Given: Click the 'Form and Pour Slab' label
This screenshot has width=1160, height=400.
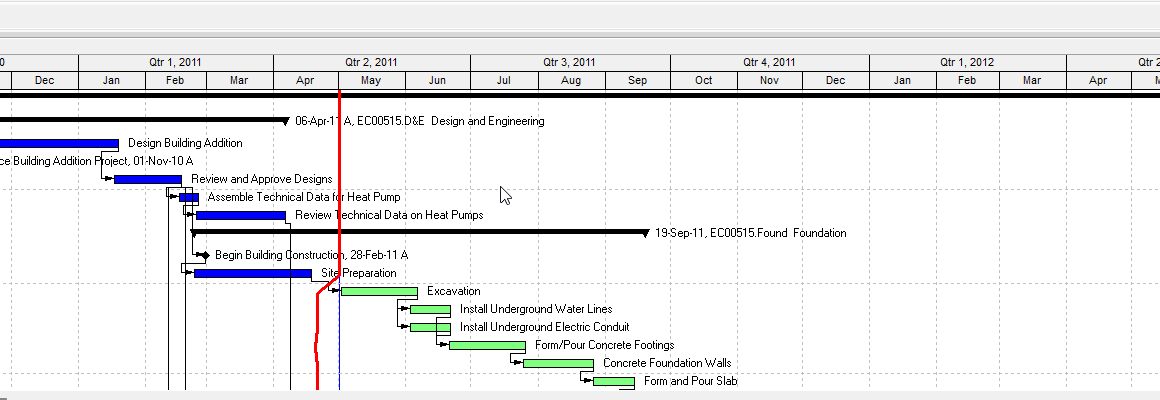Looking at the screenshot, I should click(x=691, y=382).
